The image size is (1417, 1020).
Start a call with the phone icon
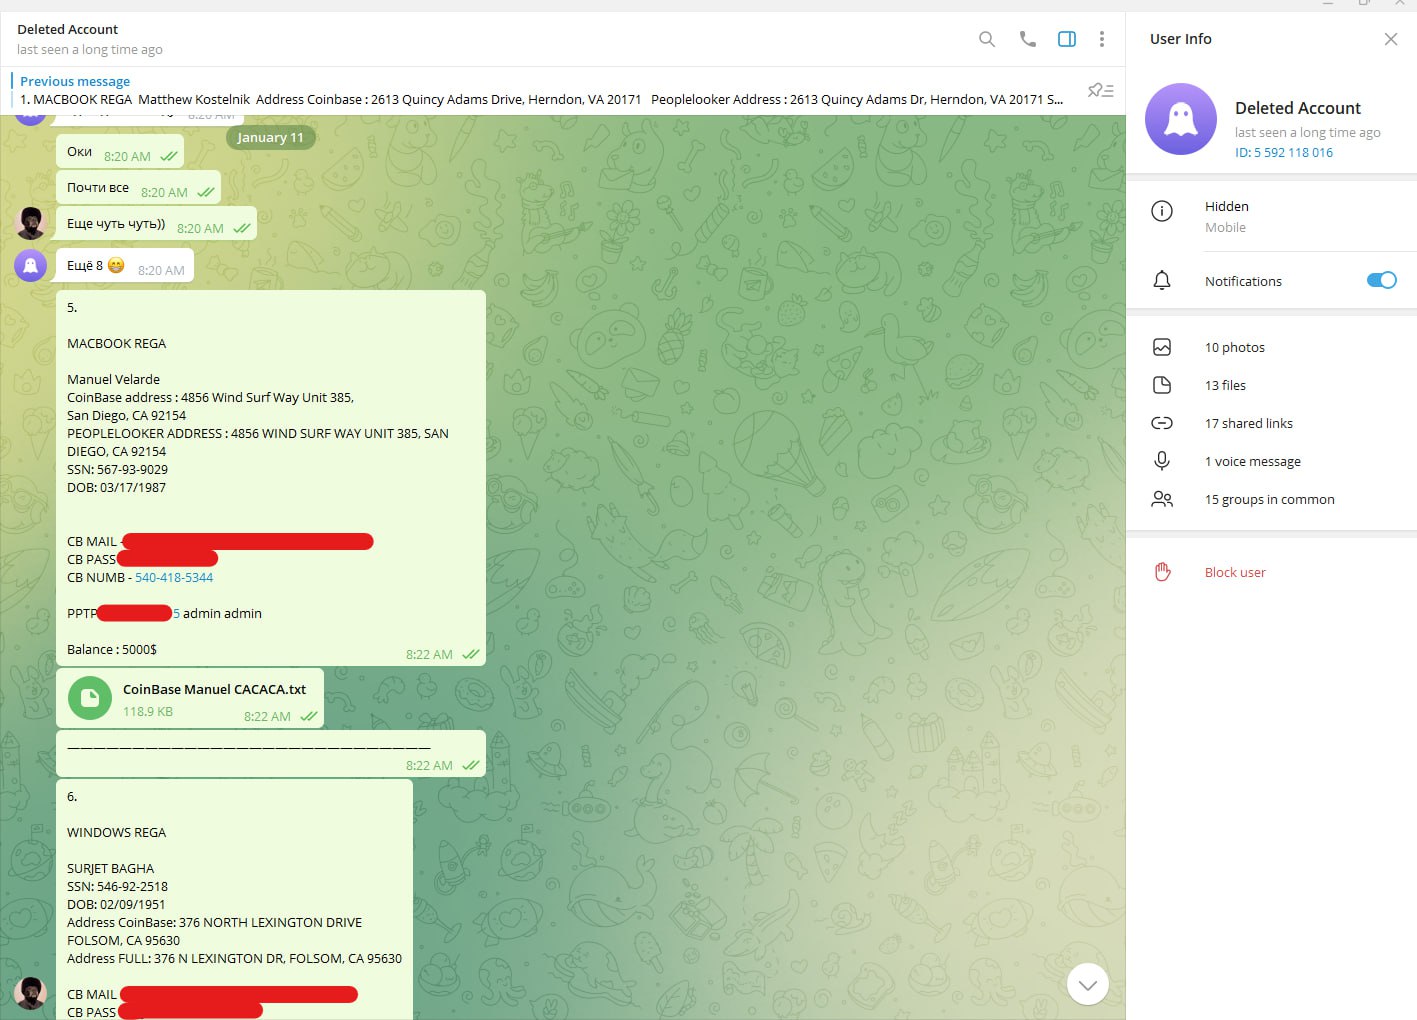(x=1027, y=39)
